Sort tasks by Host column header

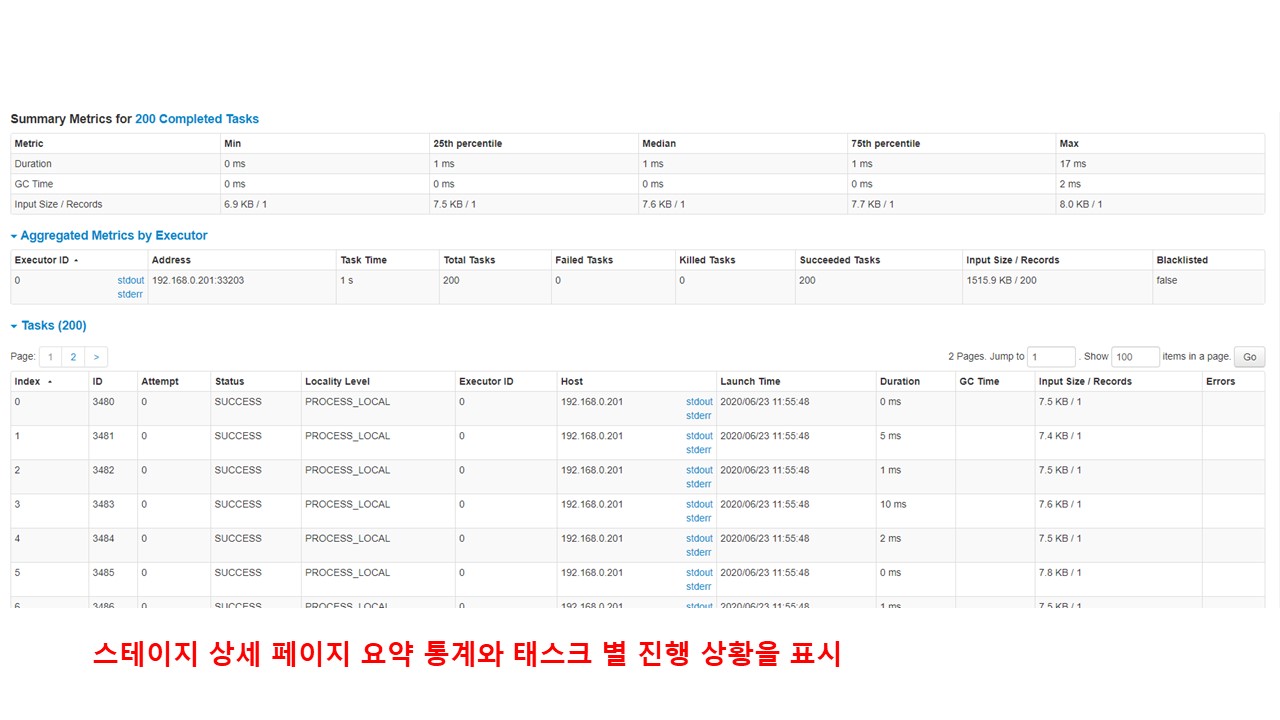pos(637,382)
